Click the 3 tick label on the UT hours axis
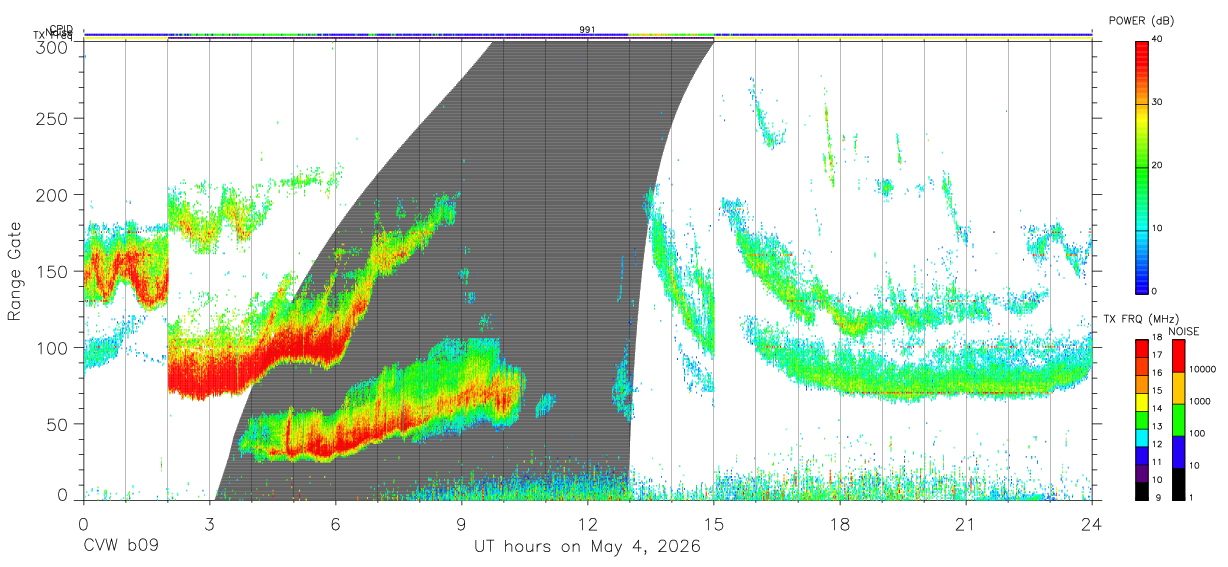Viewport: 1228px width, 567px height. [209, 523]
